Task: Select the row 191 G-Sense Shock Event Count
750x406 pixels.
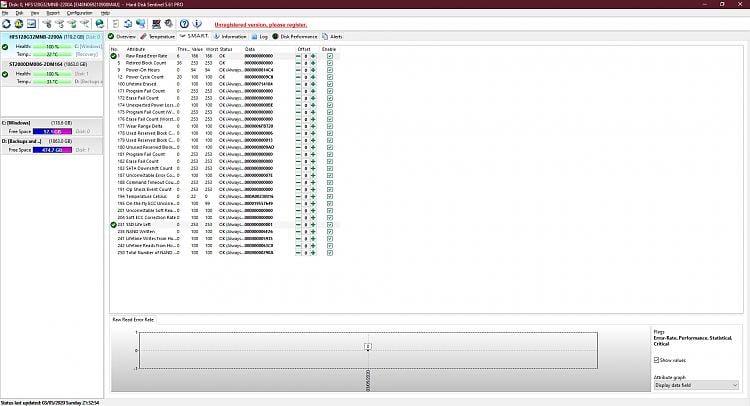Action: 225,189
